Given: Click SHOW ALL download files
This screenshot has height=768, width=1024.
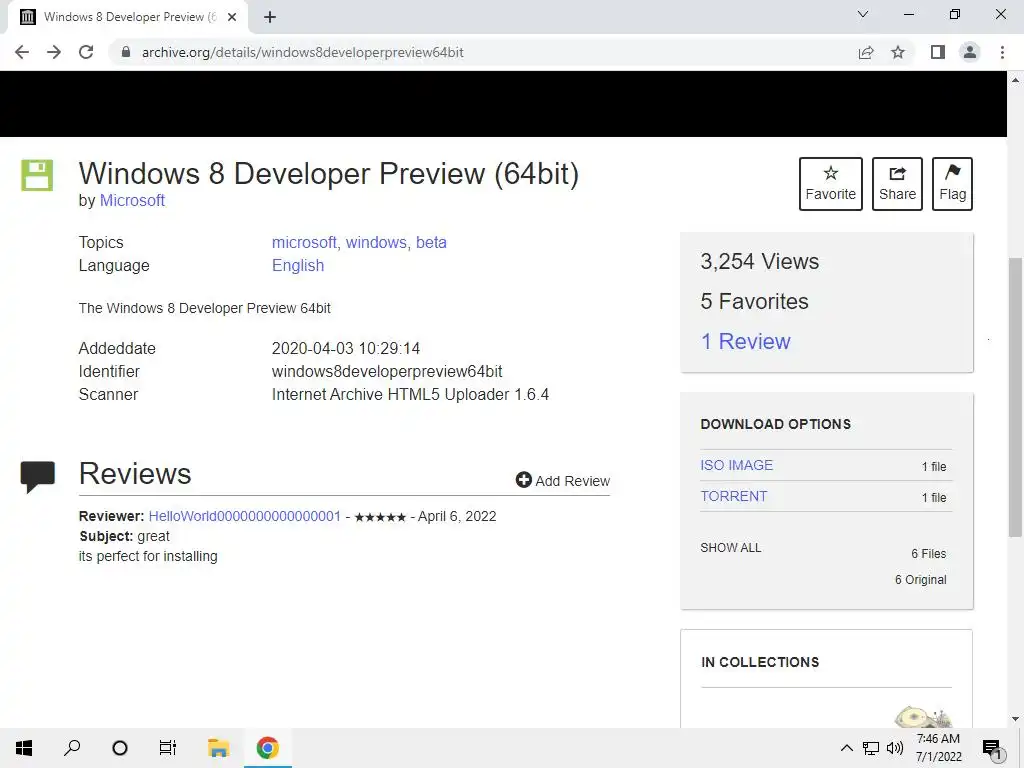Looking at the screenshot, I should (731, 547).
